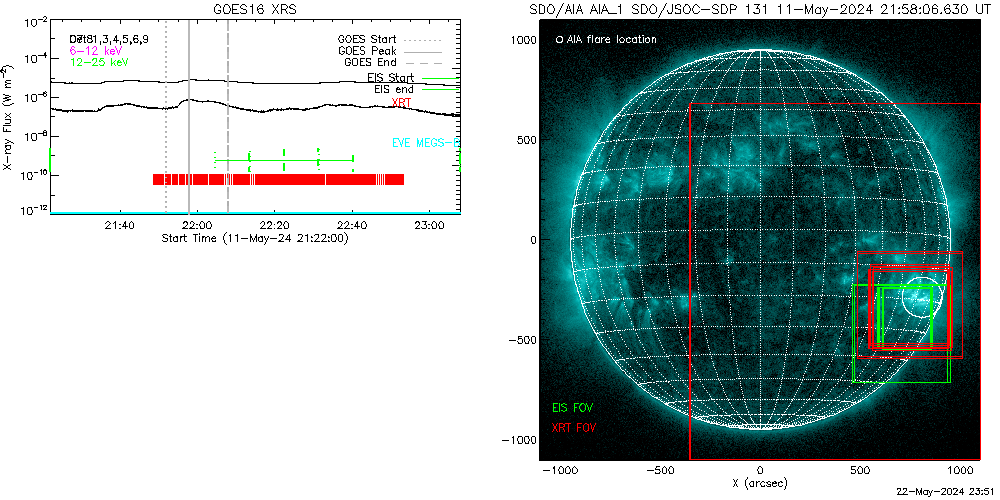Click the XRT FOV legend label
Screen dimensions: 1000x500
(575, 427)
